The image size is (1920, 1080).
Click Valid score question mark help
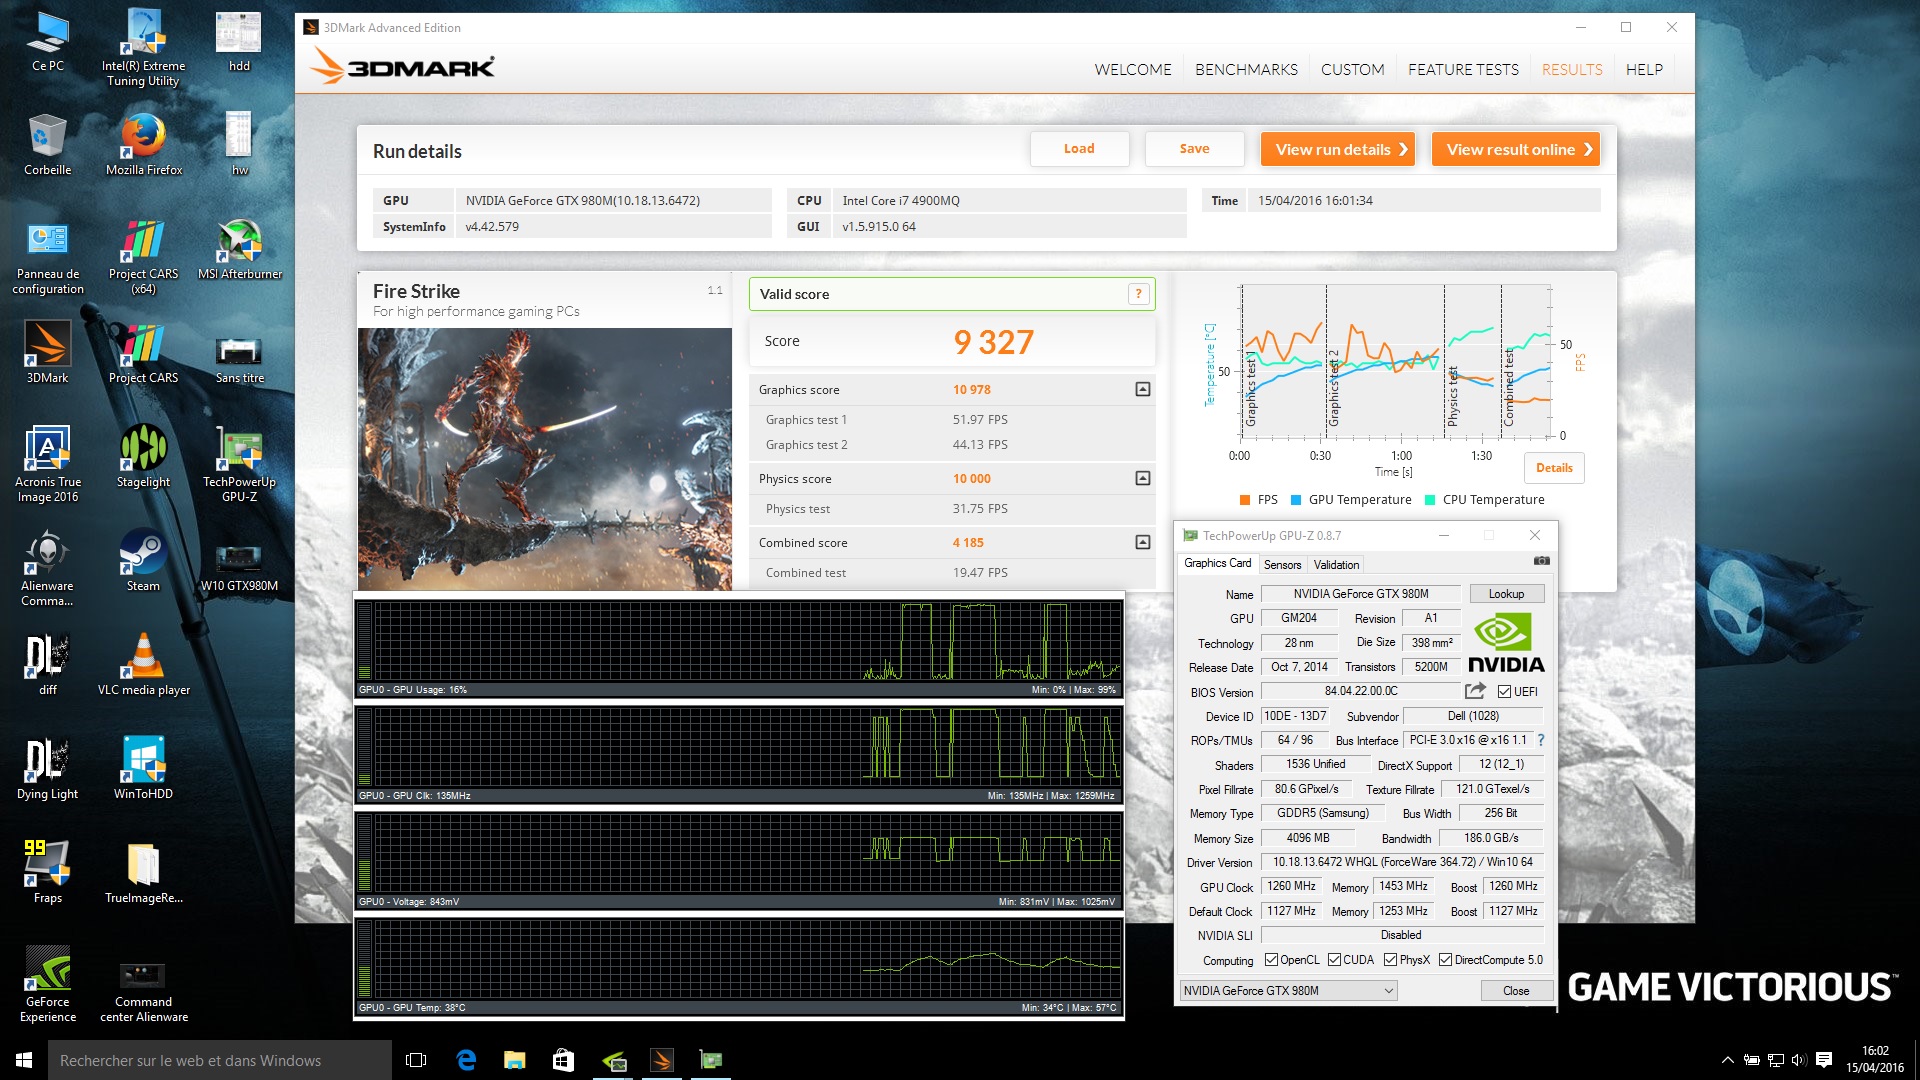1138,294
